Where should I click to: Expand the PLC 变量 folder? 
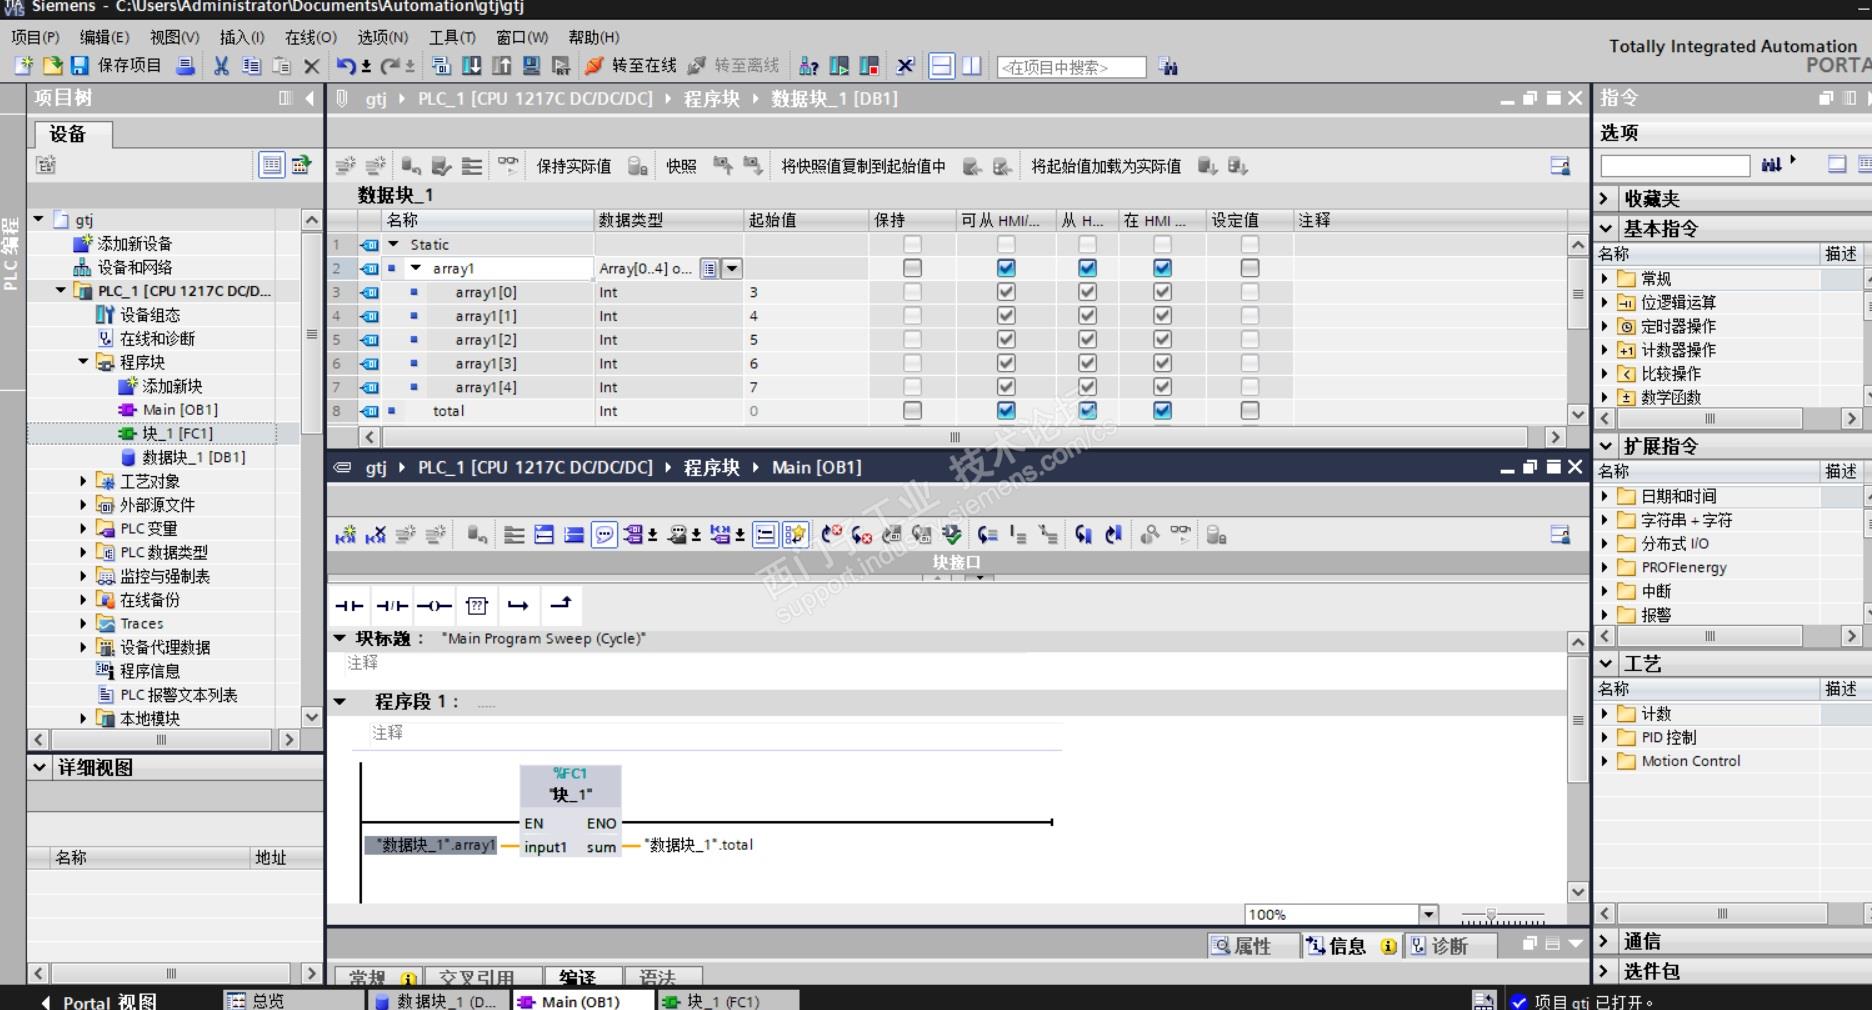[x=84, y=528]
